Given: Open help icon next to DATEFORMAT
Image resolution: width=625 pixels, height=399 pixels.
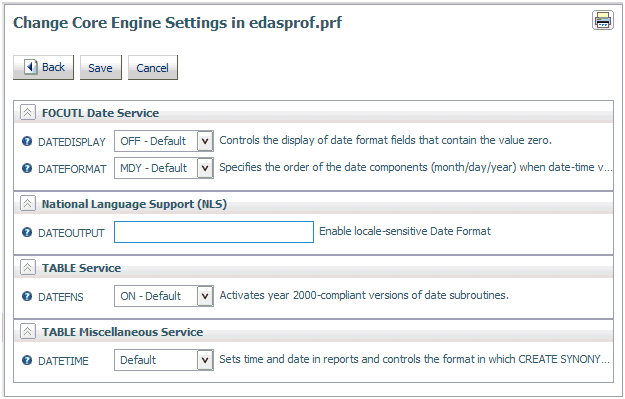Looking at the screenshot, I should click(27, 168).
